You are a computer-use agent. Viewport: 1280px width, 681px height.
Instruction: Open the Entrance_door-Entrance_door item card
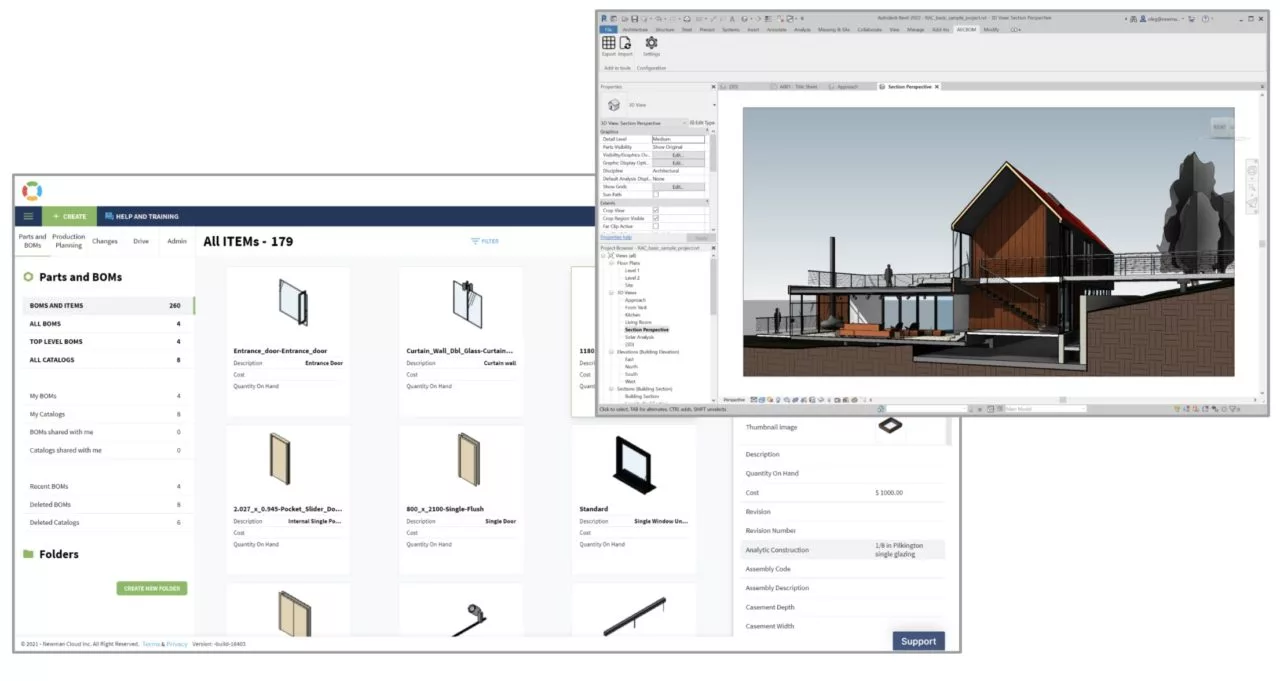tap(288, 341)
